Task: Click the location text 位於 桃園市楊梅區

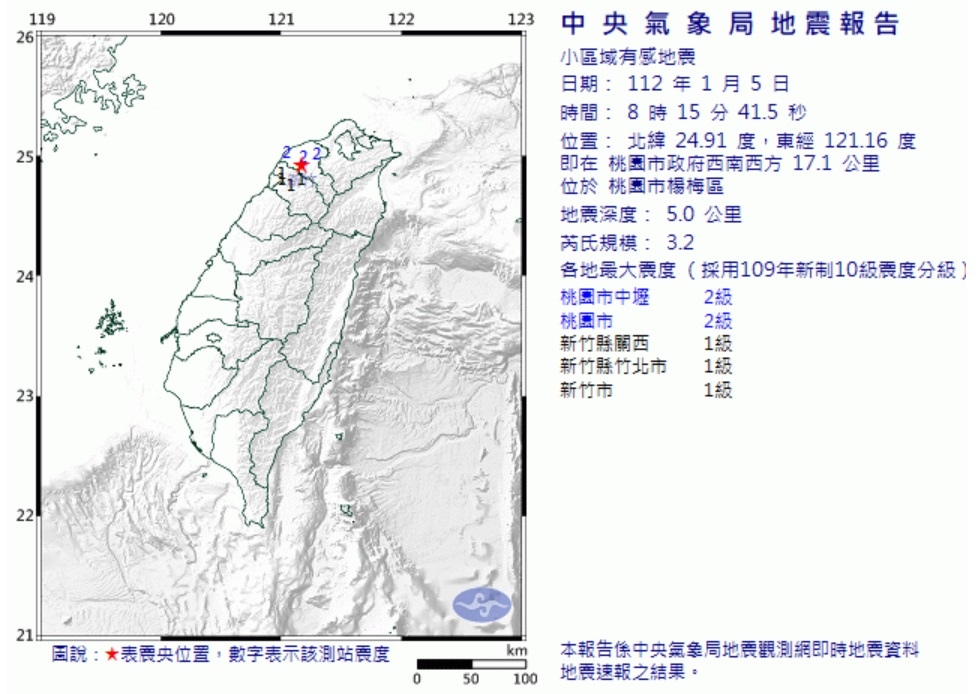Action: [642, 186]
